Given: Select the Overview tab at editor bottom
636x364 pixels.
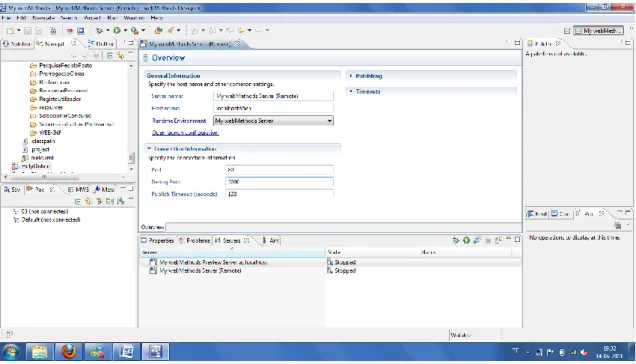Looking at the screenshot, I should 153,227.
